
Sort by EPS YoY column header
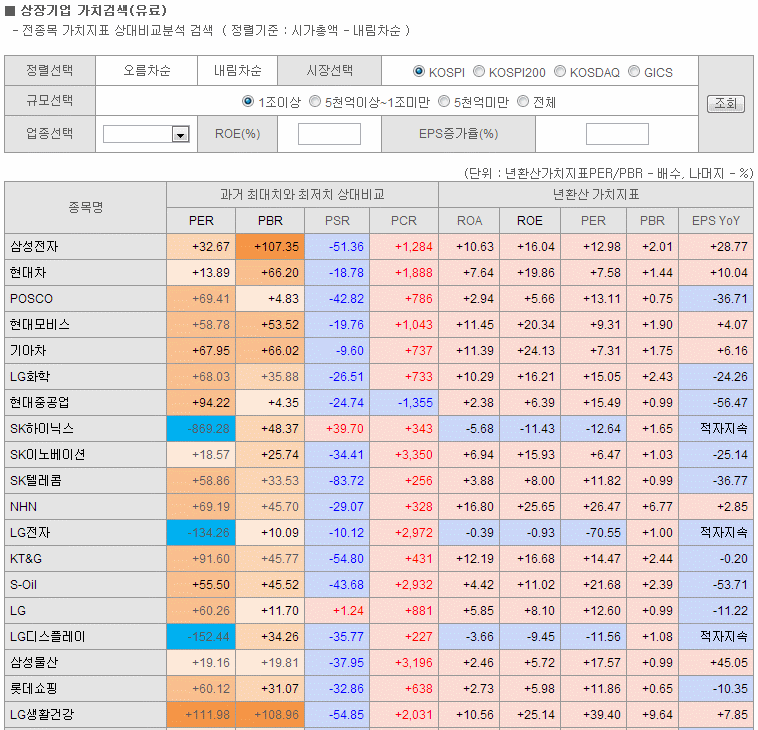(x=716, y=221)
